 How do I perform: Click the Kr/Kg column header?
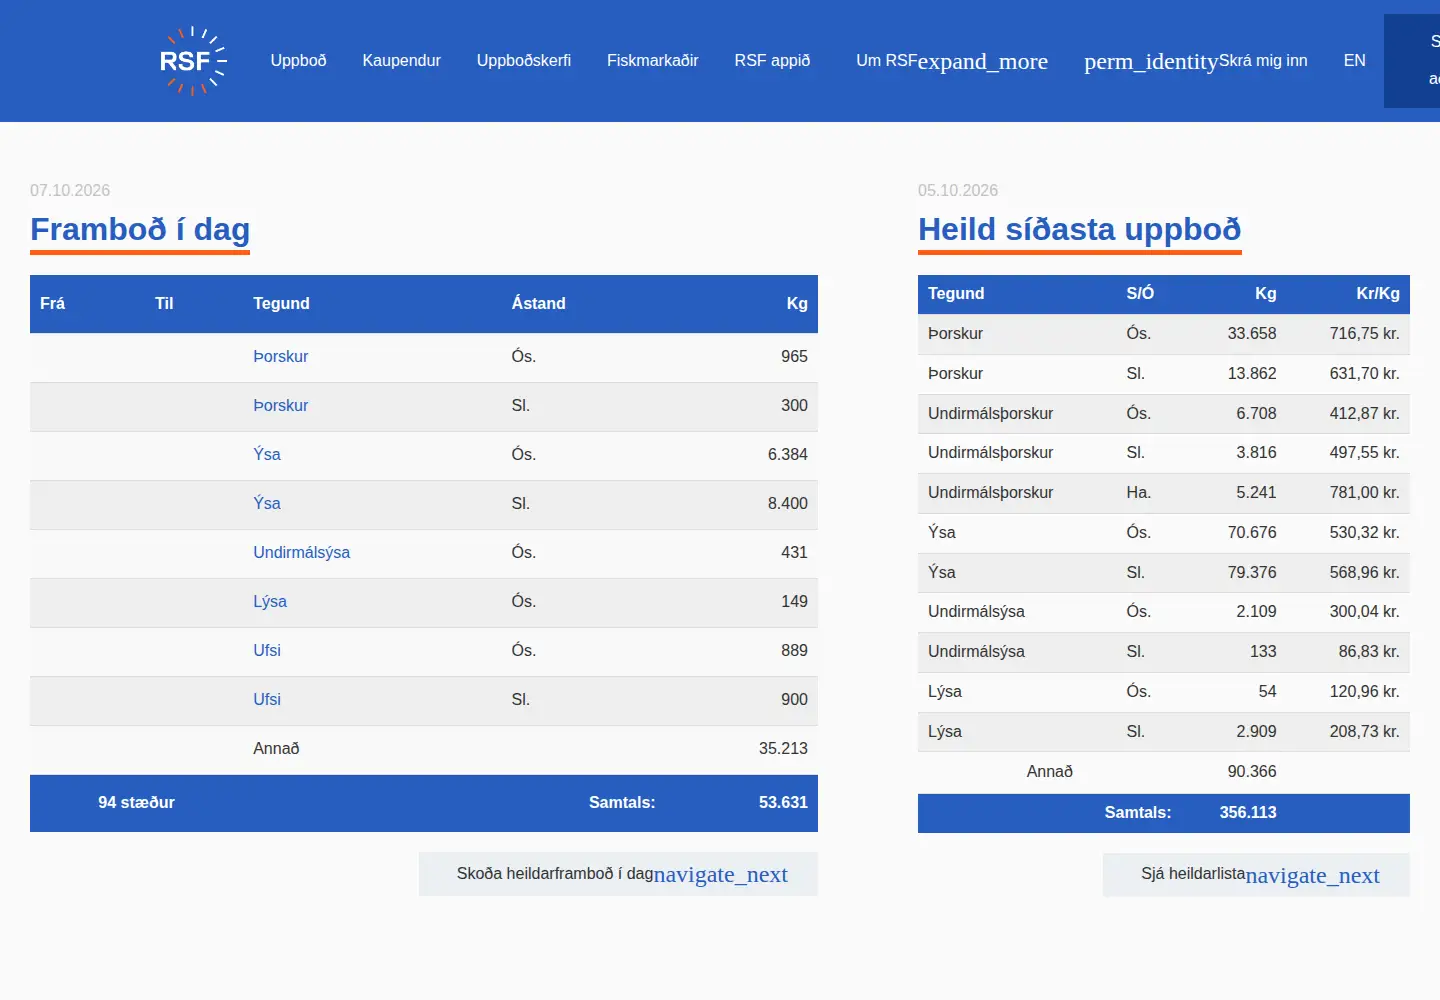(x=1378, y=294)
